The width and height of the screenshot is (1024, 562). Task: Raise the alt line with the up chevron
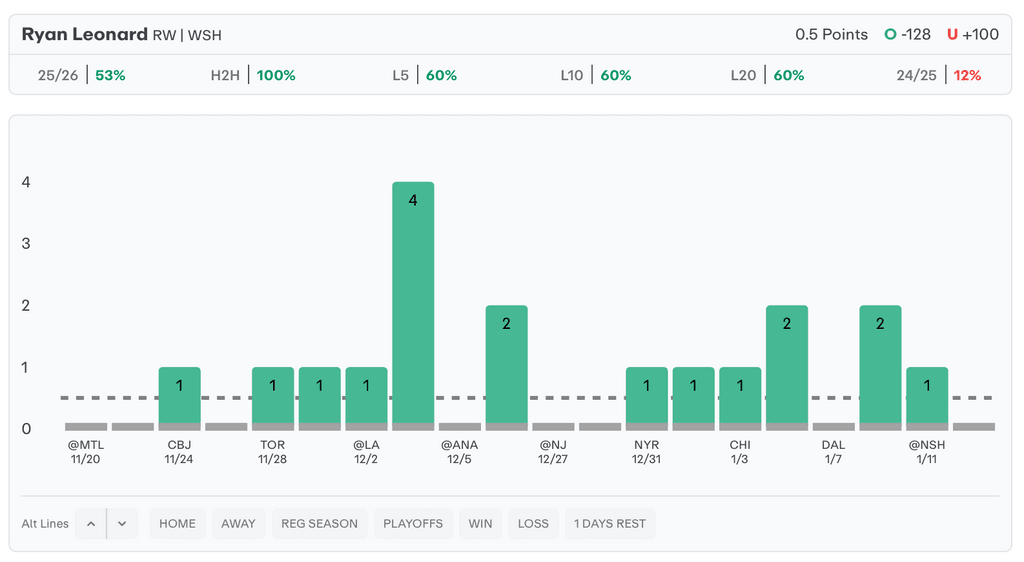[x=90, y=523]
